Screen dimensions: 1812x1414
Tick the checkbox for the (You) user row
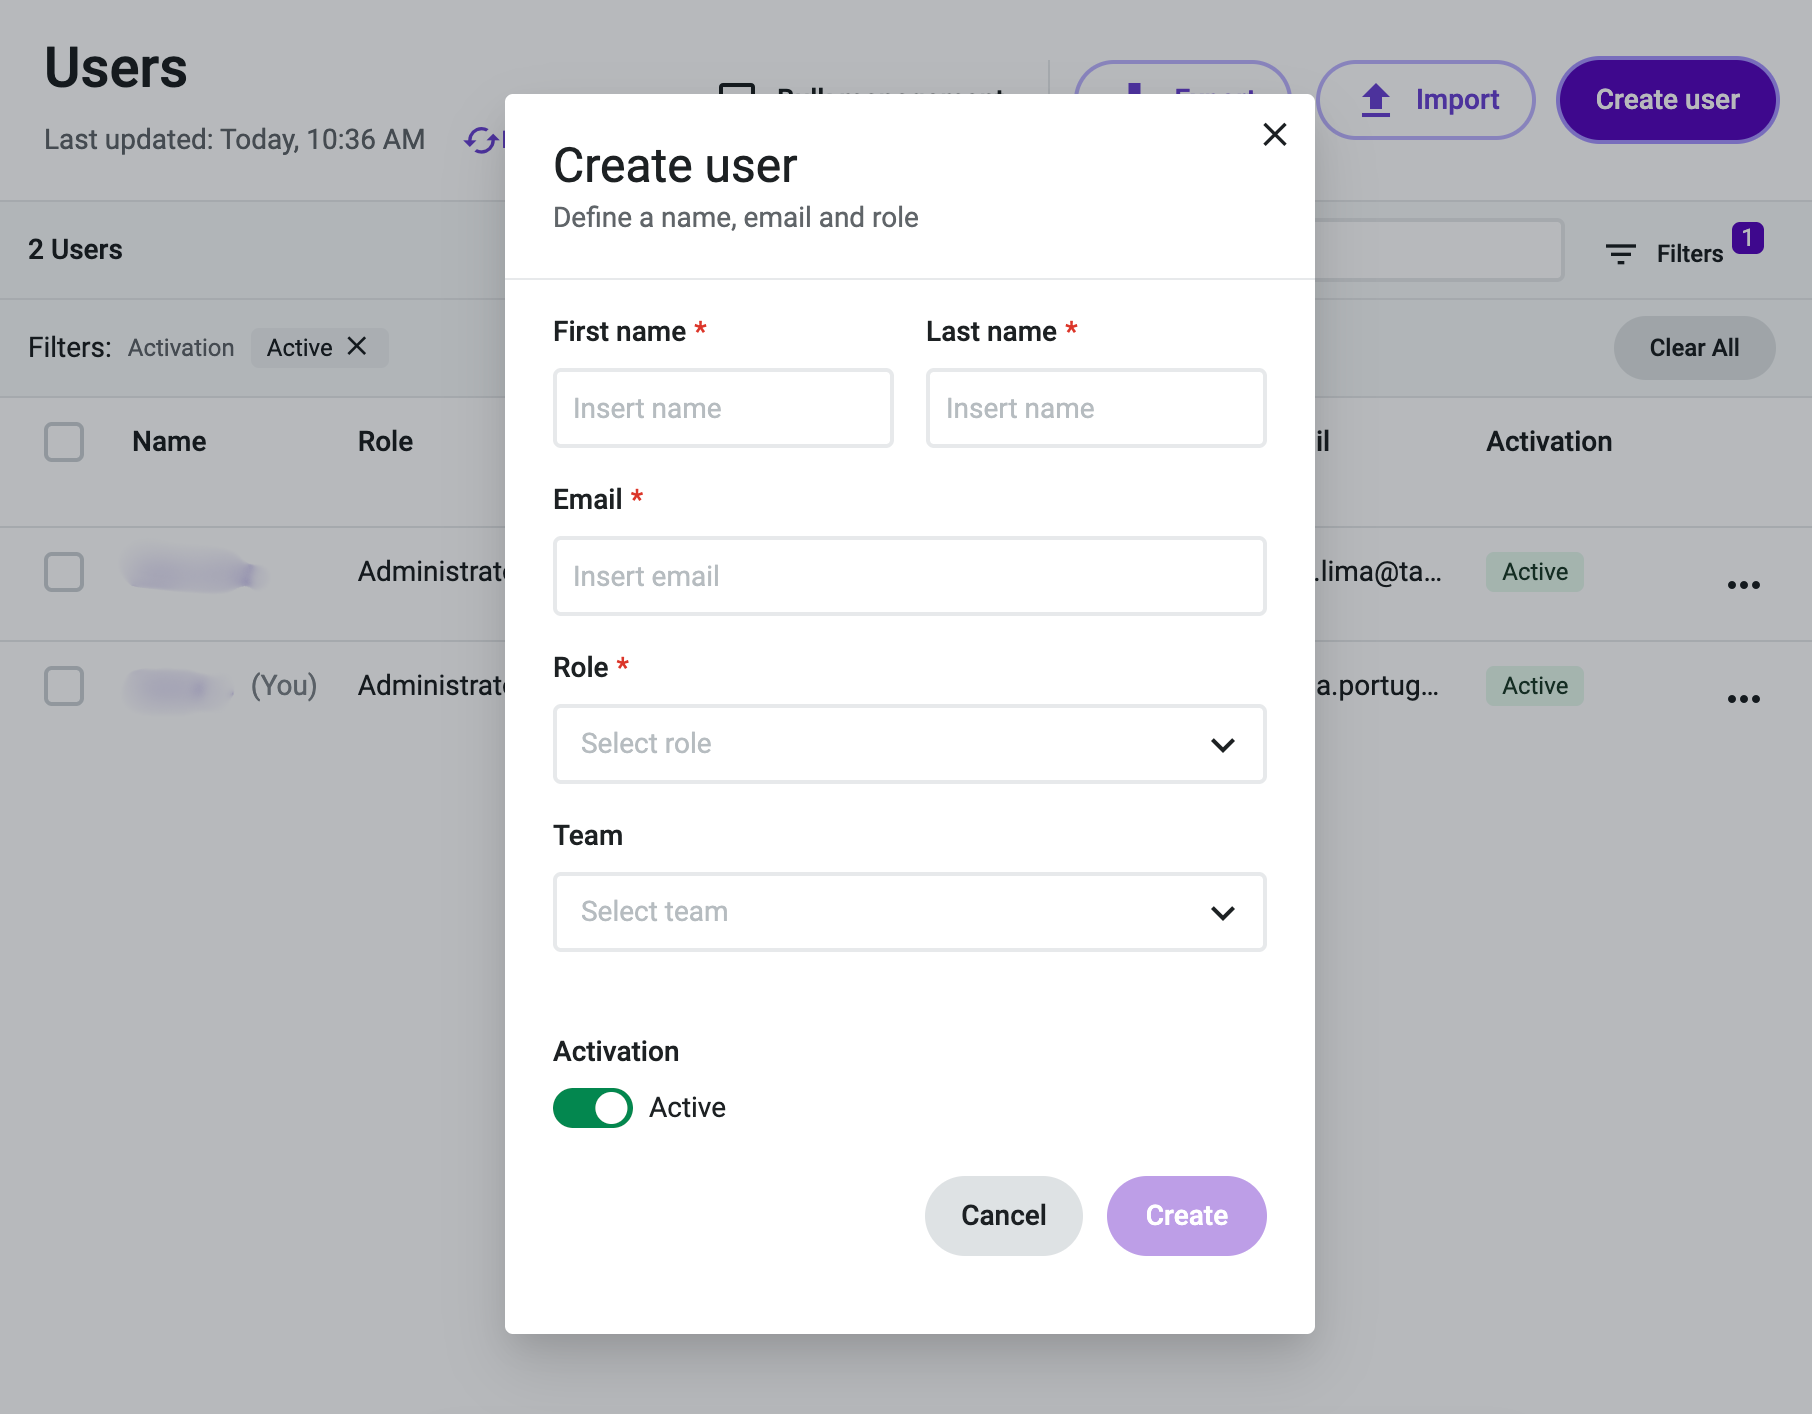click(x=64, y=686)
